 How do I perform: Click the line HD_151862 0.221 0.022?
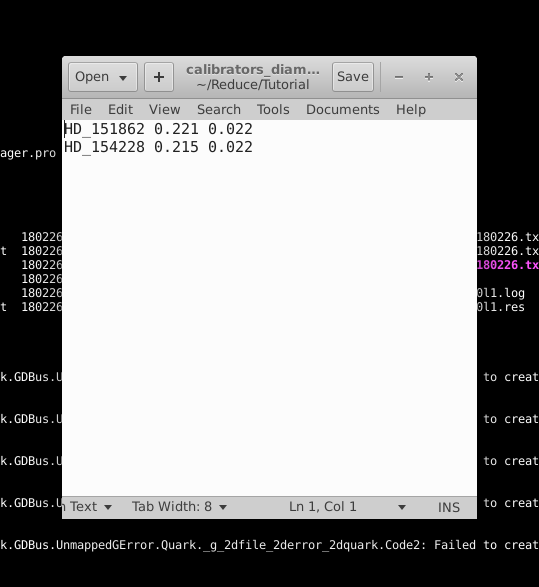(x=158, y=129)
